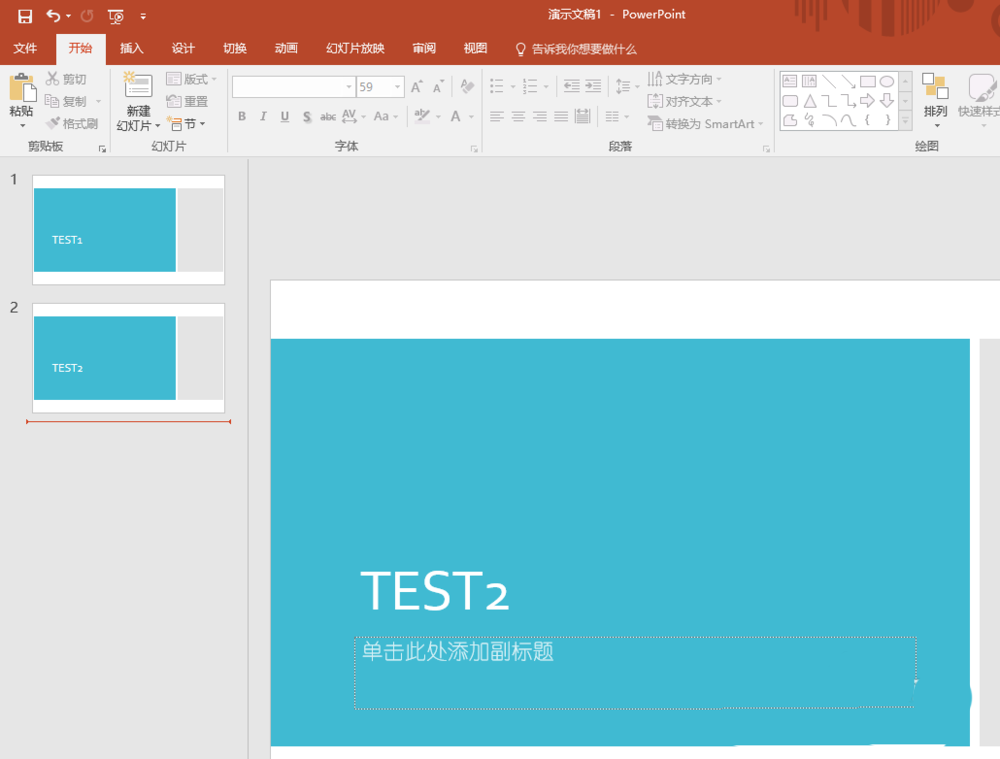
Task: Center align text
Action: click(x=518, y=116)
